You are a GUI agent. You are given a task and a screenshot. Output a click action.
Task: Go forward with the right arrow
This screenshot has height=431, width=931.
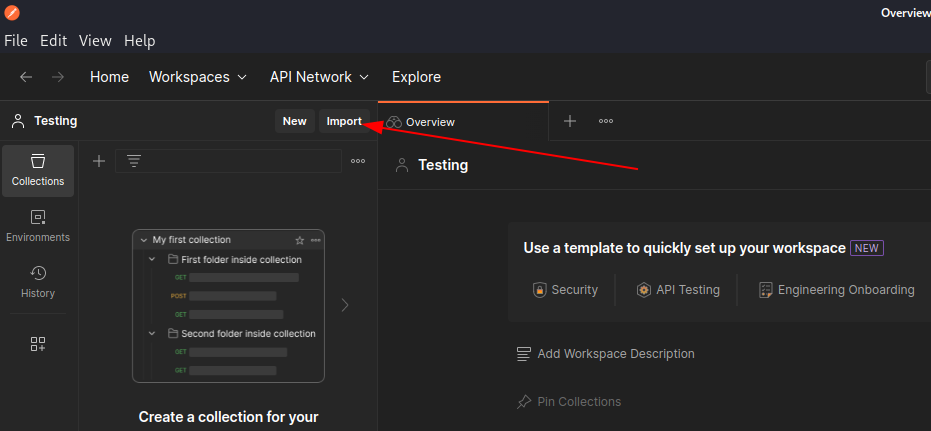(58, 77)
